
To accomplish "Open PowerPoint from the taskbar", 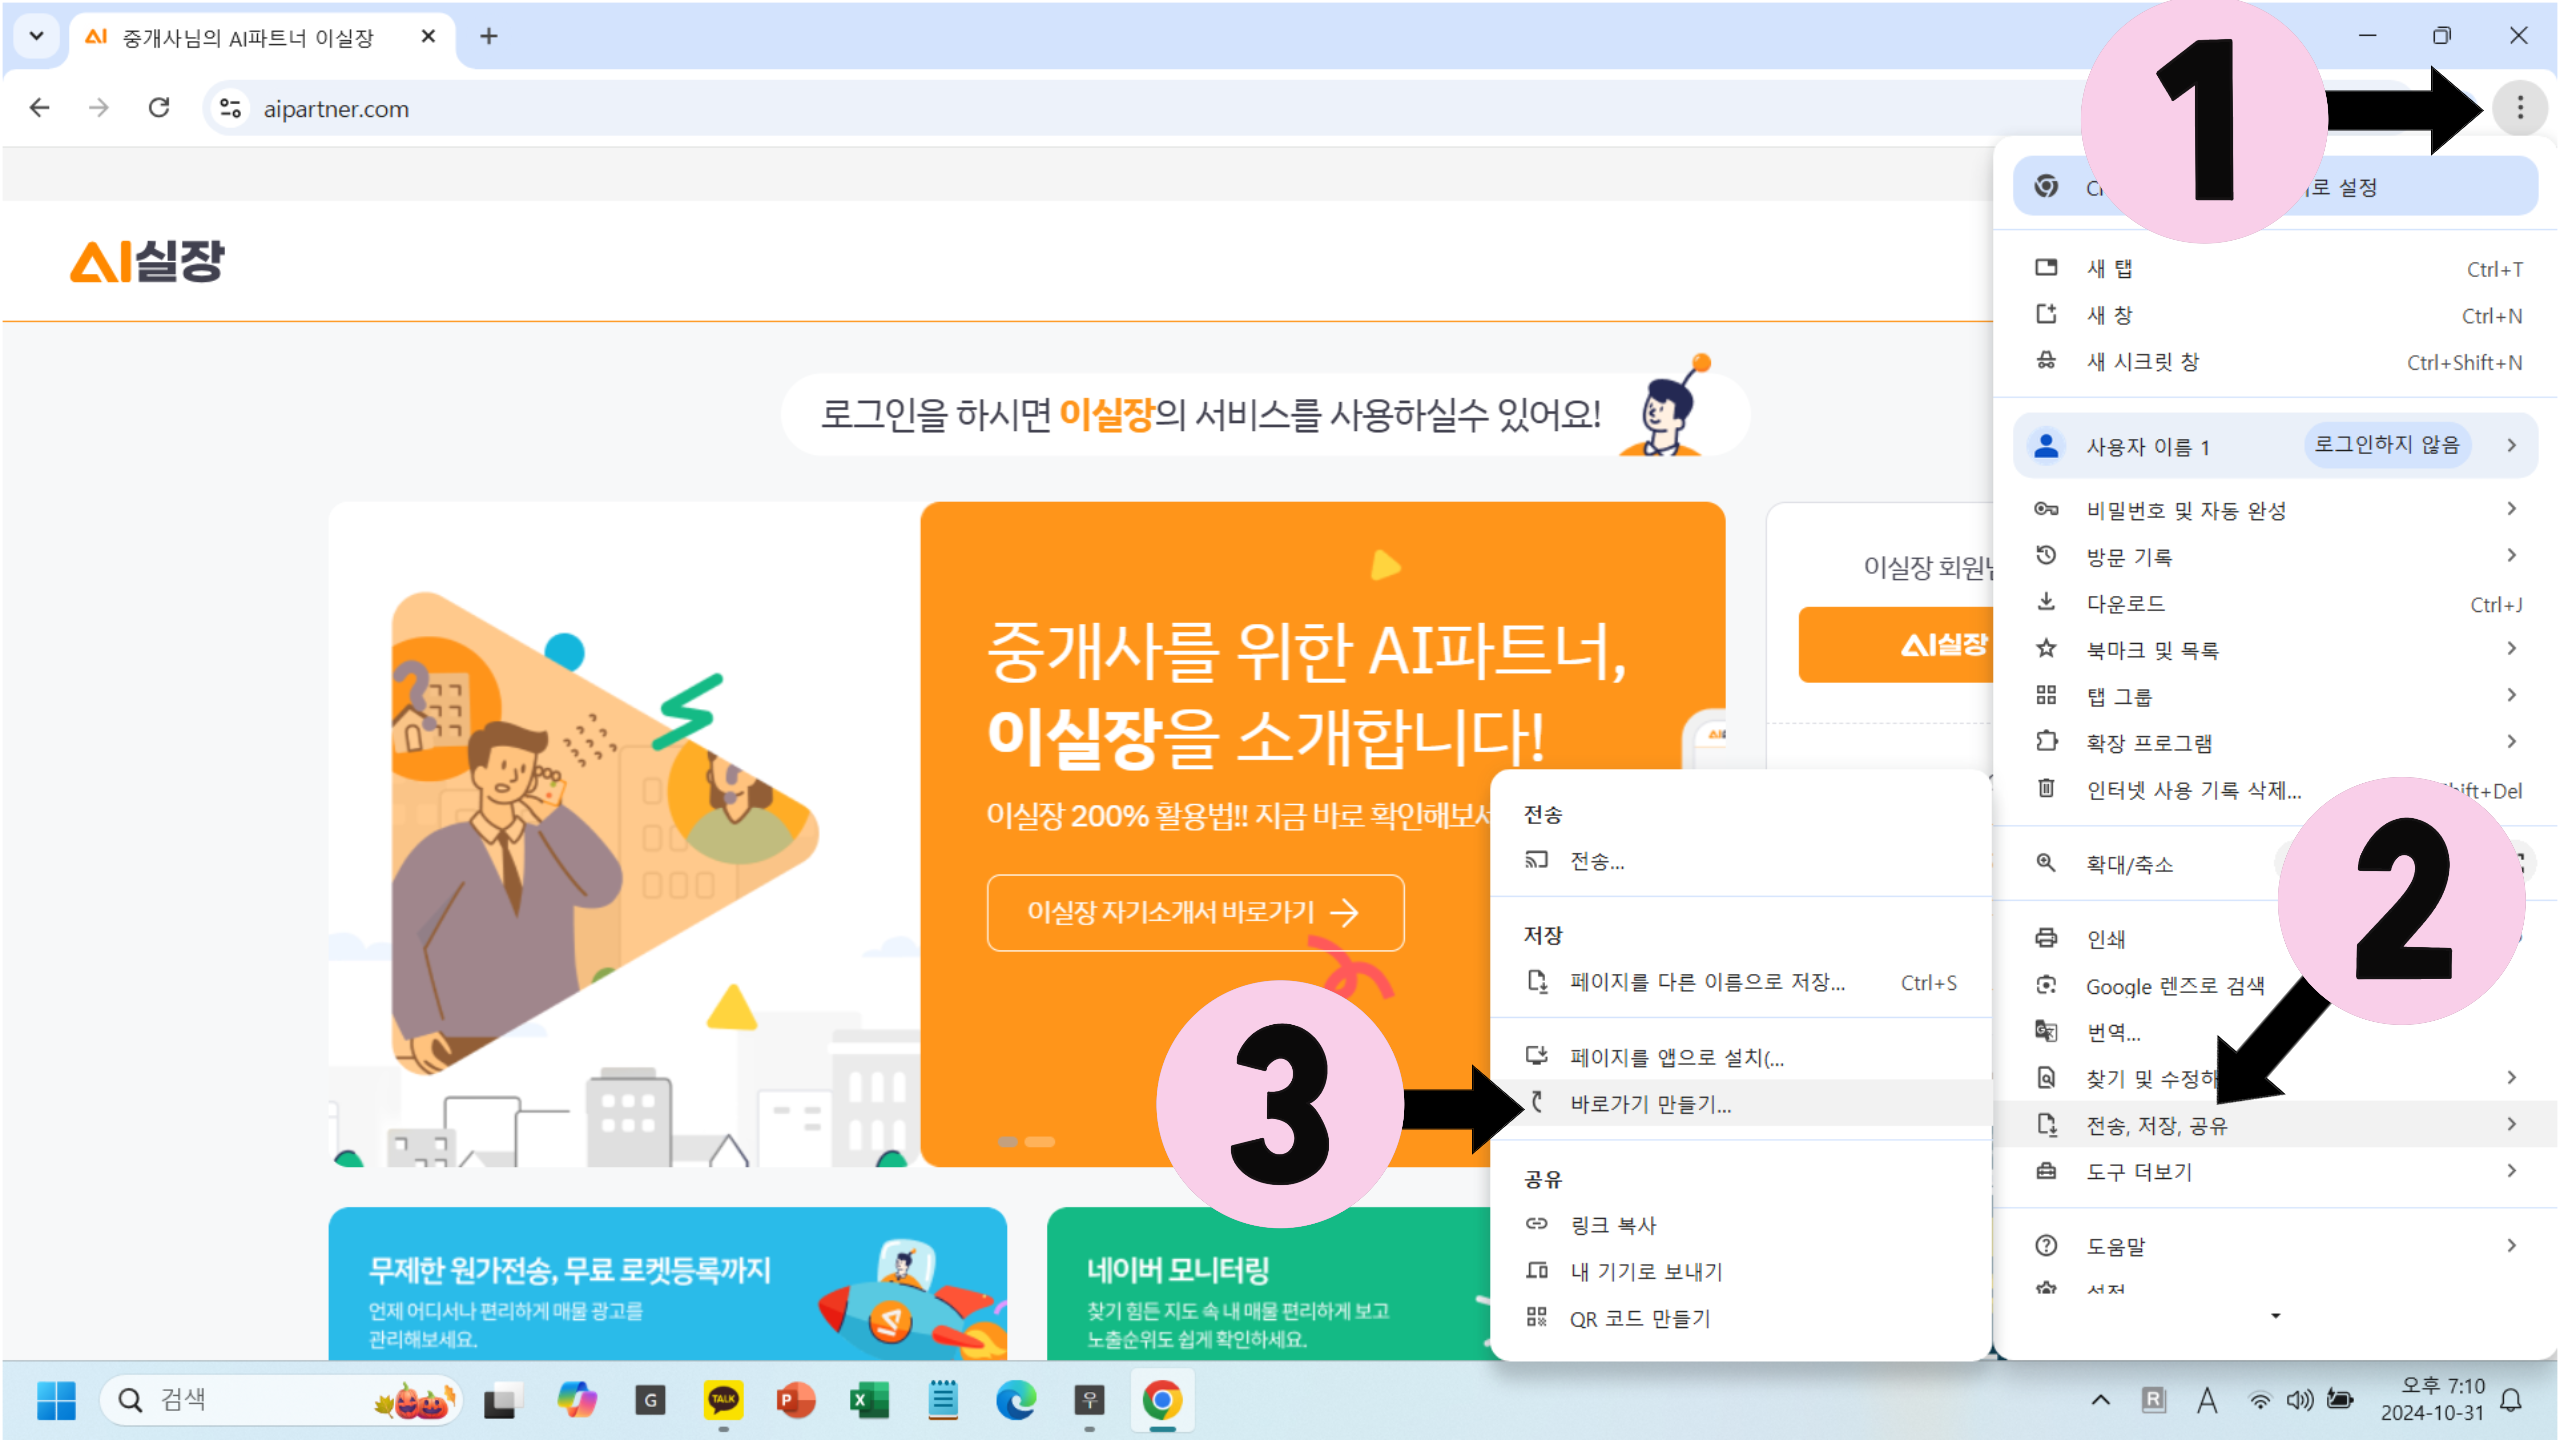I will pos(796,1400).
